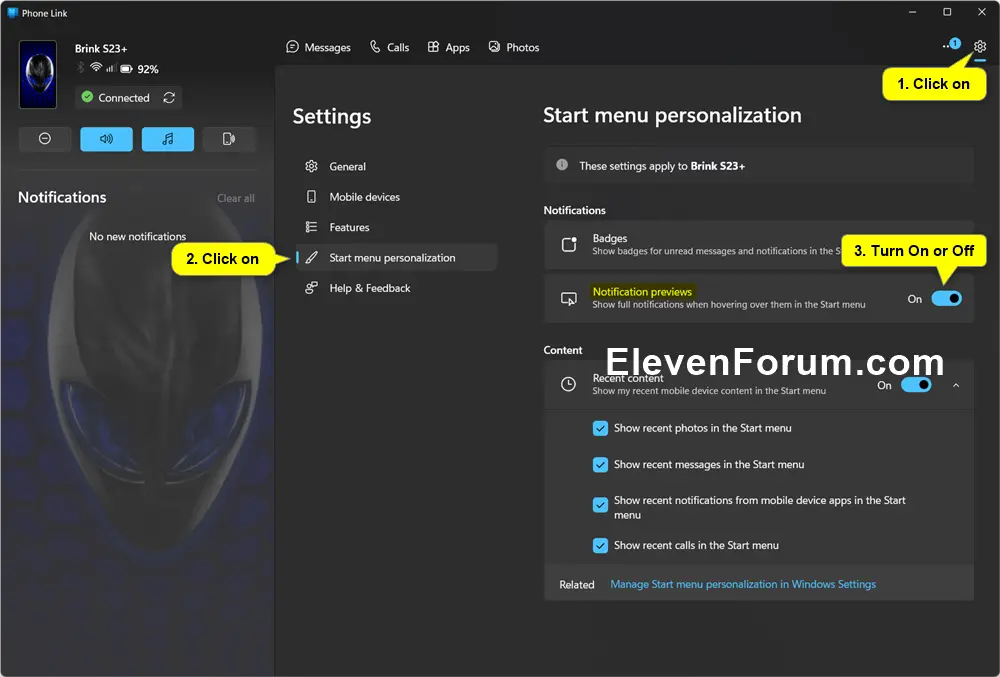The image size is (1000, 677).
Task: Click the Start menu personalization page heading
Action: [672, 115]
